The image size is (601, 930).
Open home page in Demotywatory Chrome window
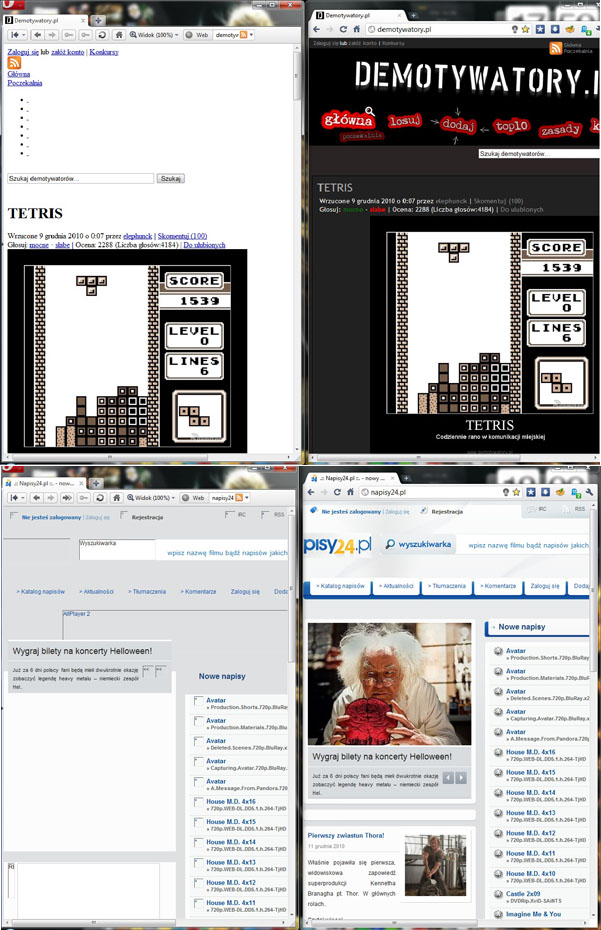357,29
